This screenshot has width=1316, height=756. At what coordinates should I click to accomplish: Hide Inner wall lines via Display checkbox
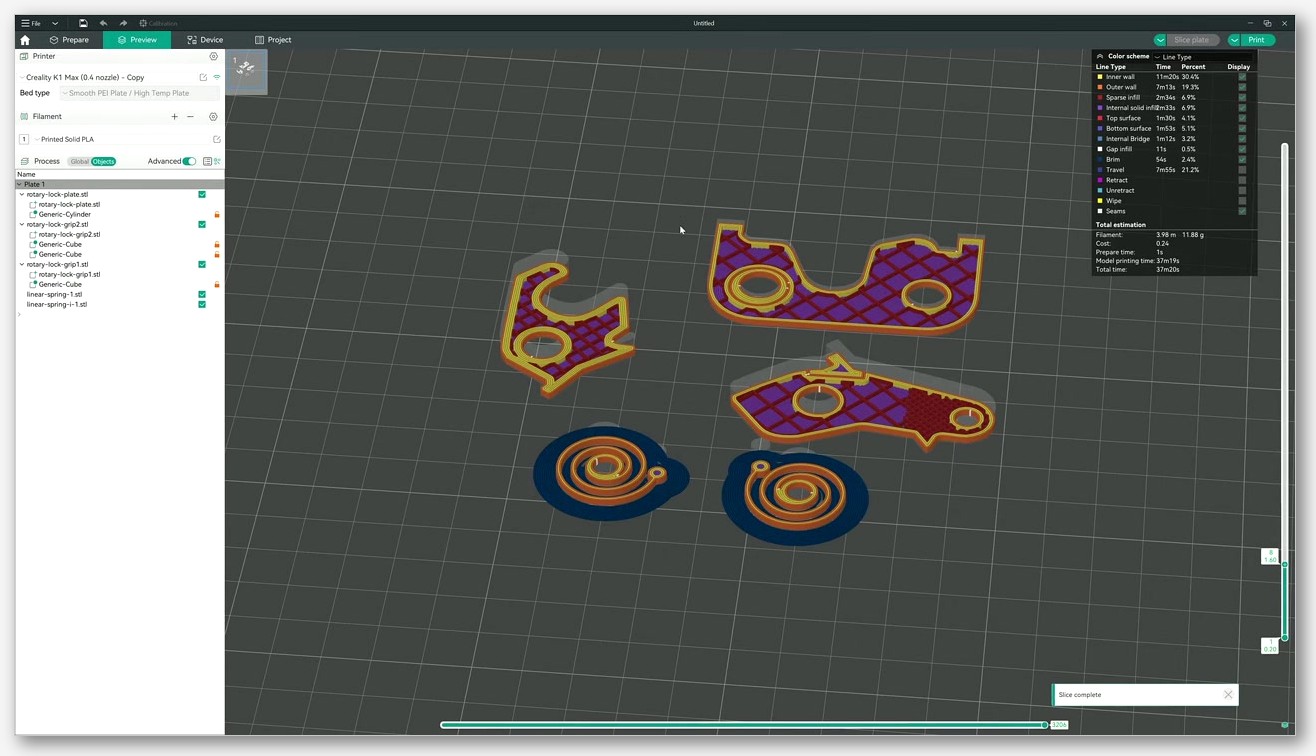(1242, 77)
